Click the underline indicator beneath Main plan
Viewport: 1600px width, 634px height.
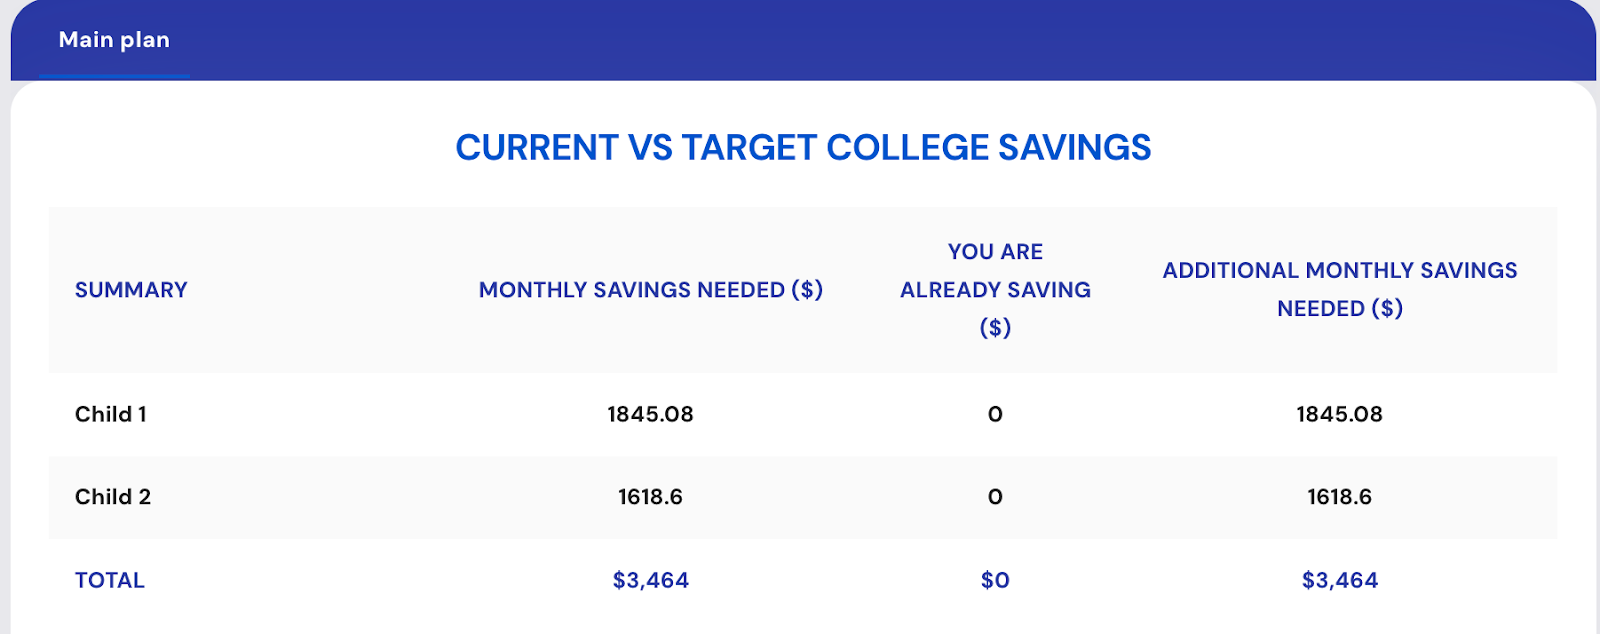[114, 76]
